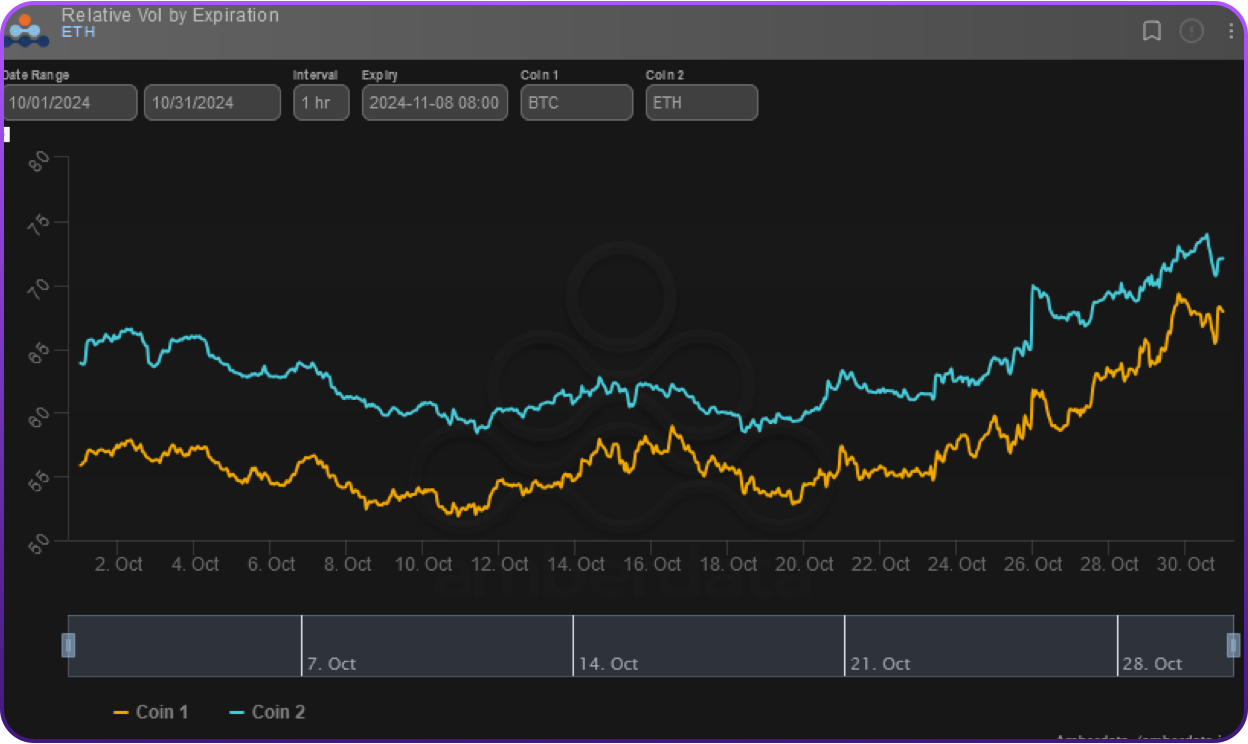
Task: Open the Coin 2 dropdown showing ETH
Action: pos(701,103)
